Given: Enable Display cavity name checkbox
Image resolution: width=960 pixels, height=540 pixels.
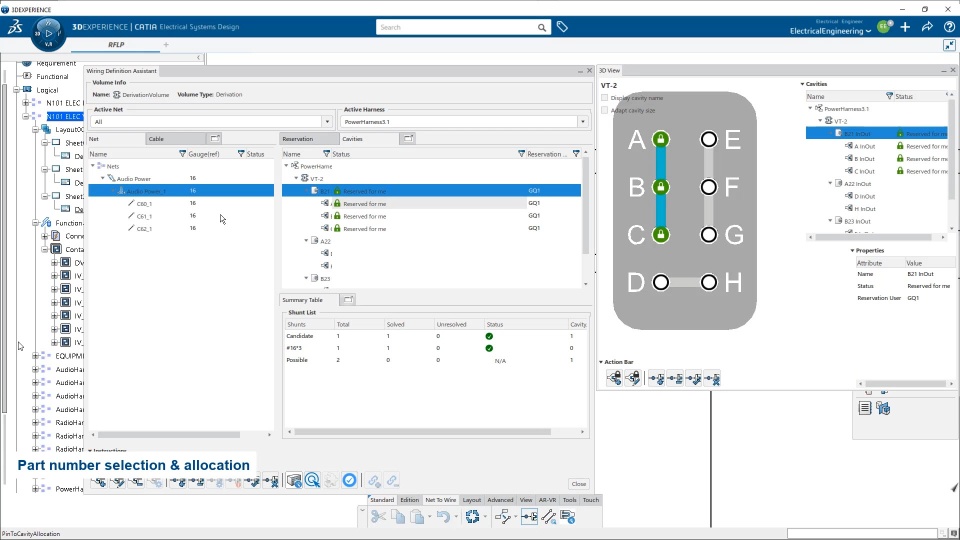Looking at the screenshot, I should tap(605, 98).
